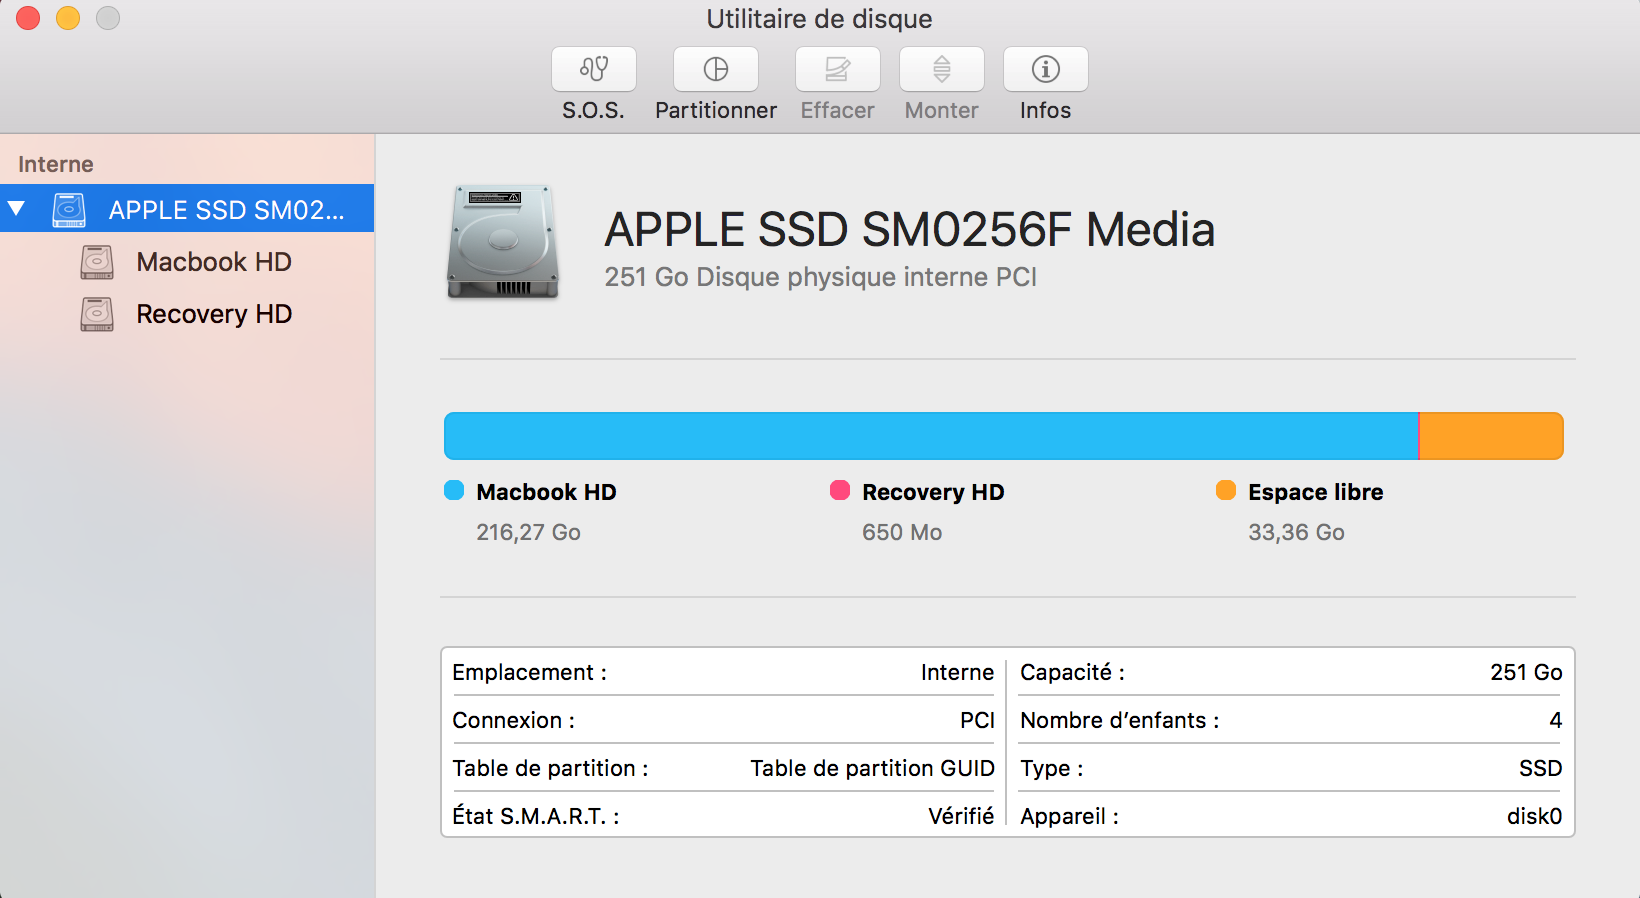Click the orange Espace libre legend dot
1640x898 pixels.
point(1226,490)
